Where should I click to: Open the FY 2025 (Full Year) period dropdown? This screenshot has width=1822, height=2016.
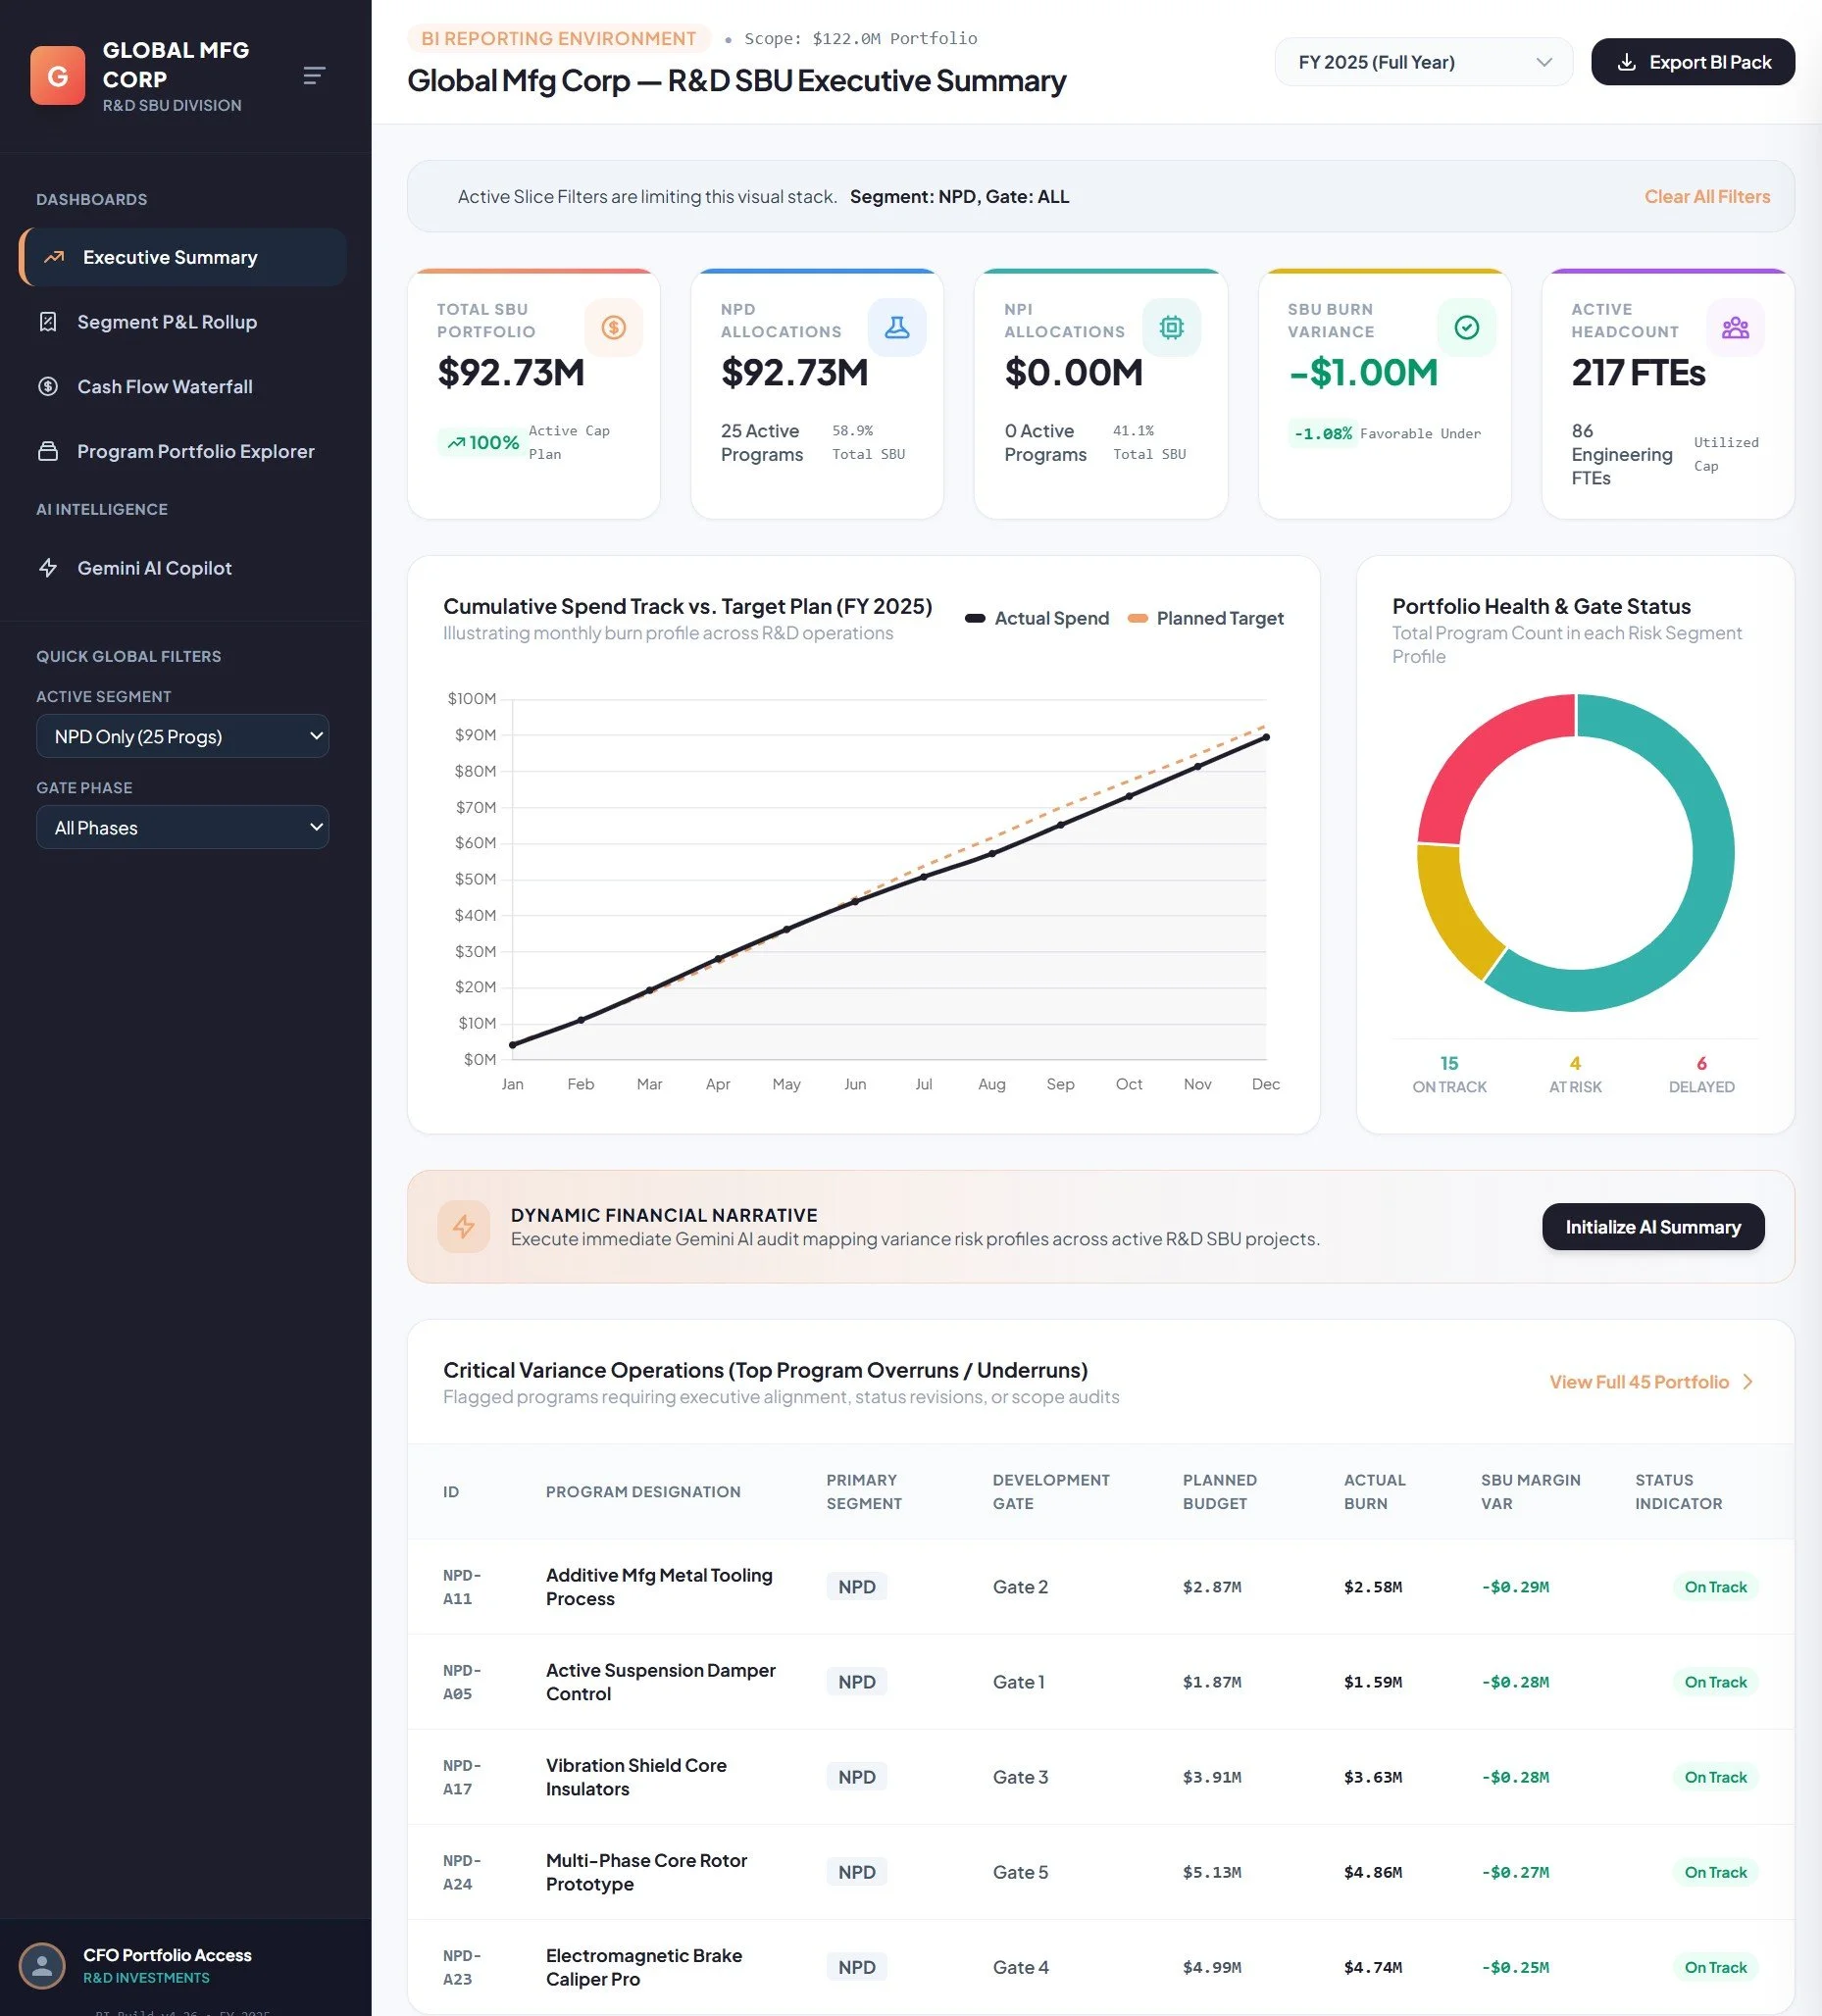pyautogui.click(x=1423, y=62)
